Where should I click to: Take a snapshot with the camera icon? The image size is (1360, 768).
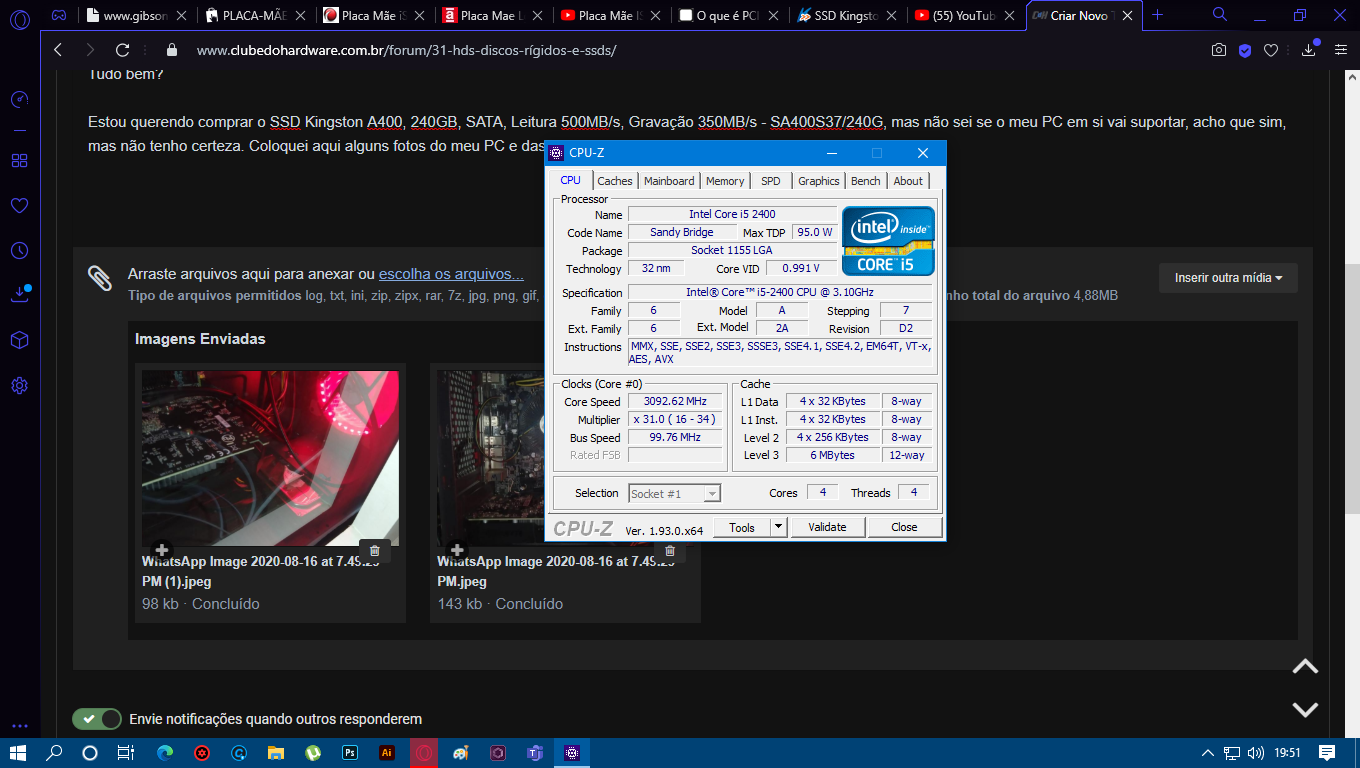click(1219, 50)
